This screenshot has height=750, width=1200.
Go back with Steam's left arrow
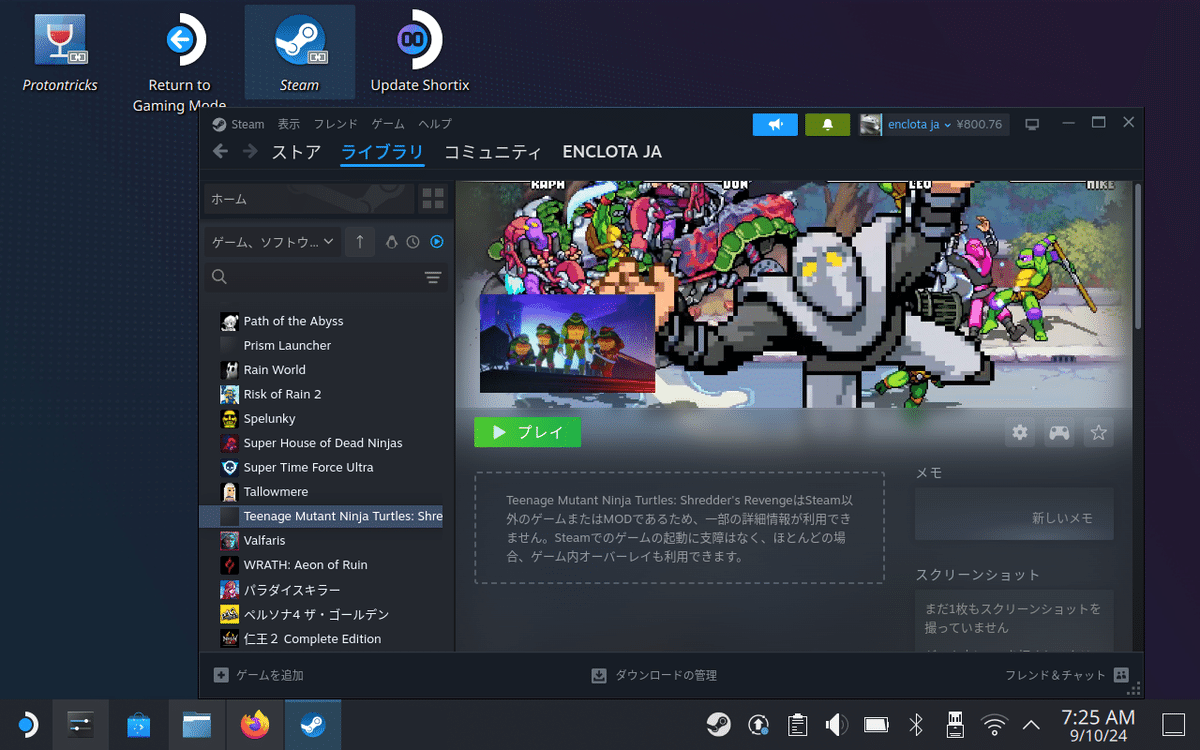click(x=221, y=152)
